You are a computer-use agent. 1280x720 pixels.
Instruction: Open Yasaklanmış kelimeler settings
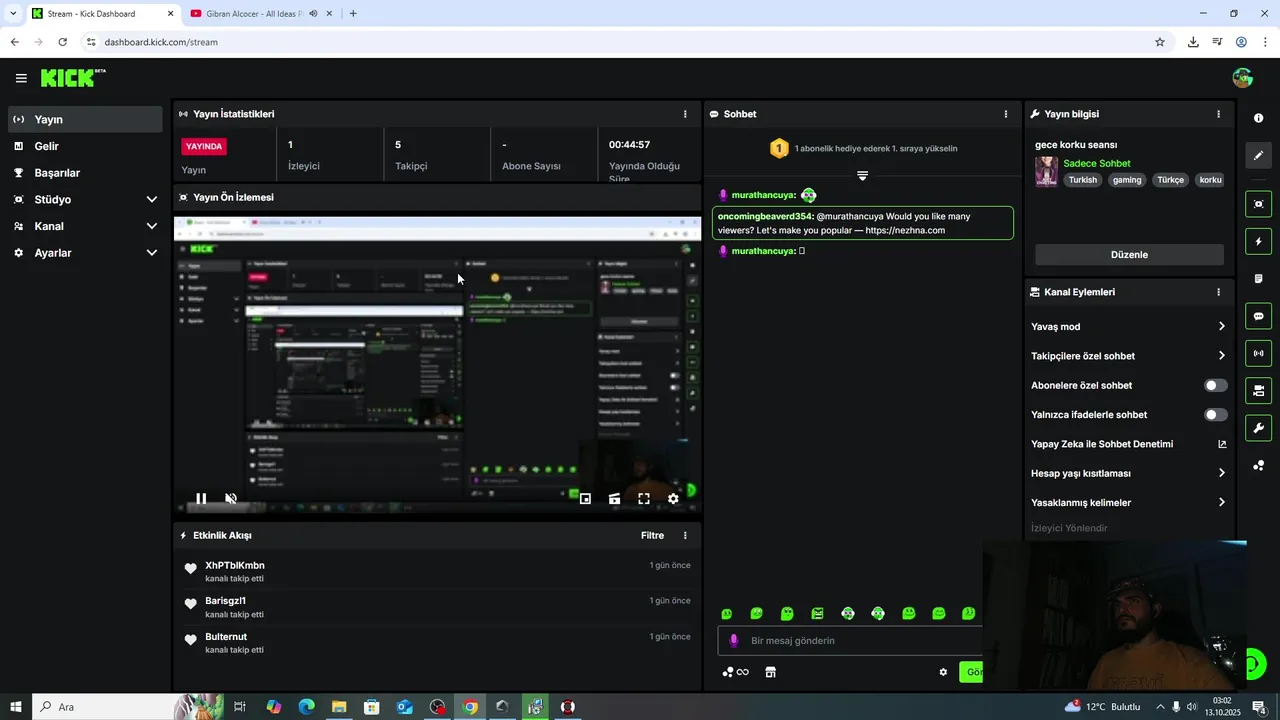point(1128,502)
